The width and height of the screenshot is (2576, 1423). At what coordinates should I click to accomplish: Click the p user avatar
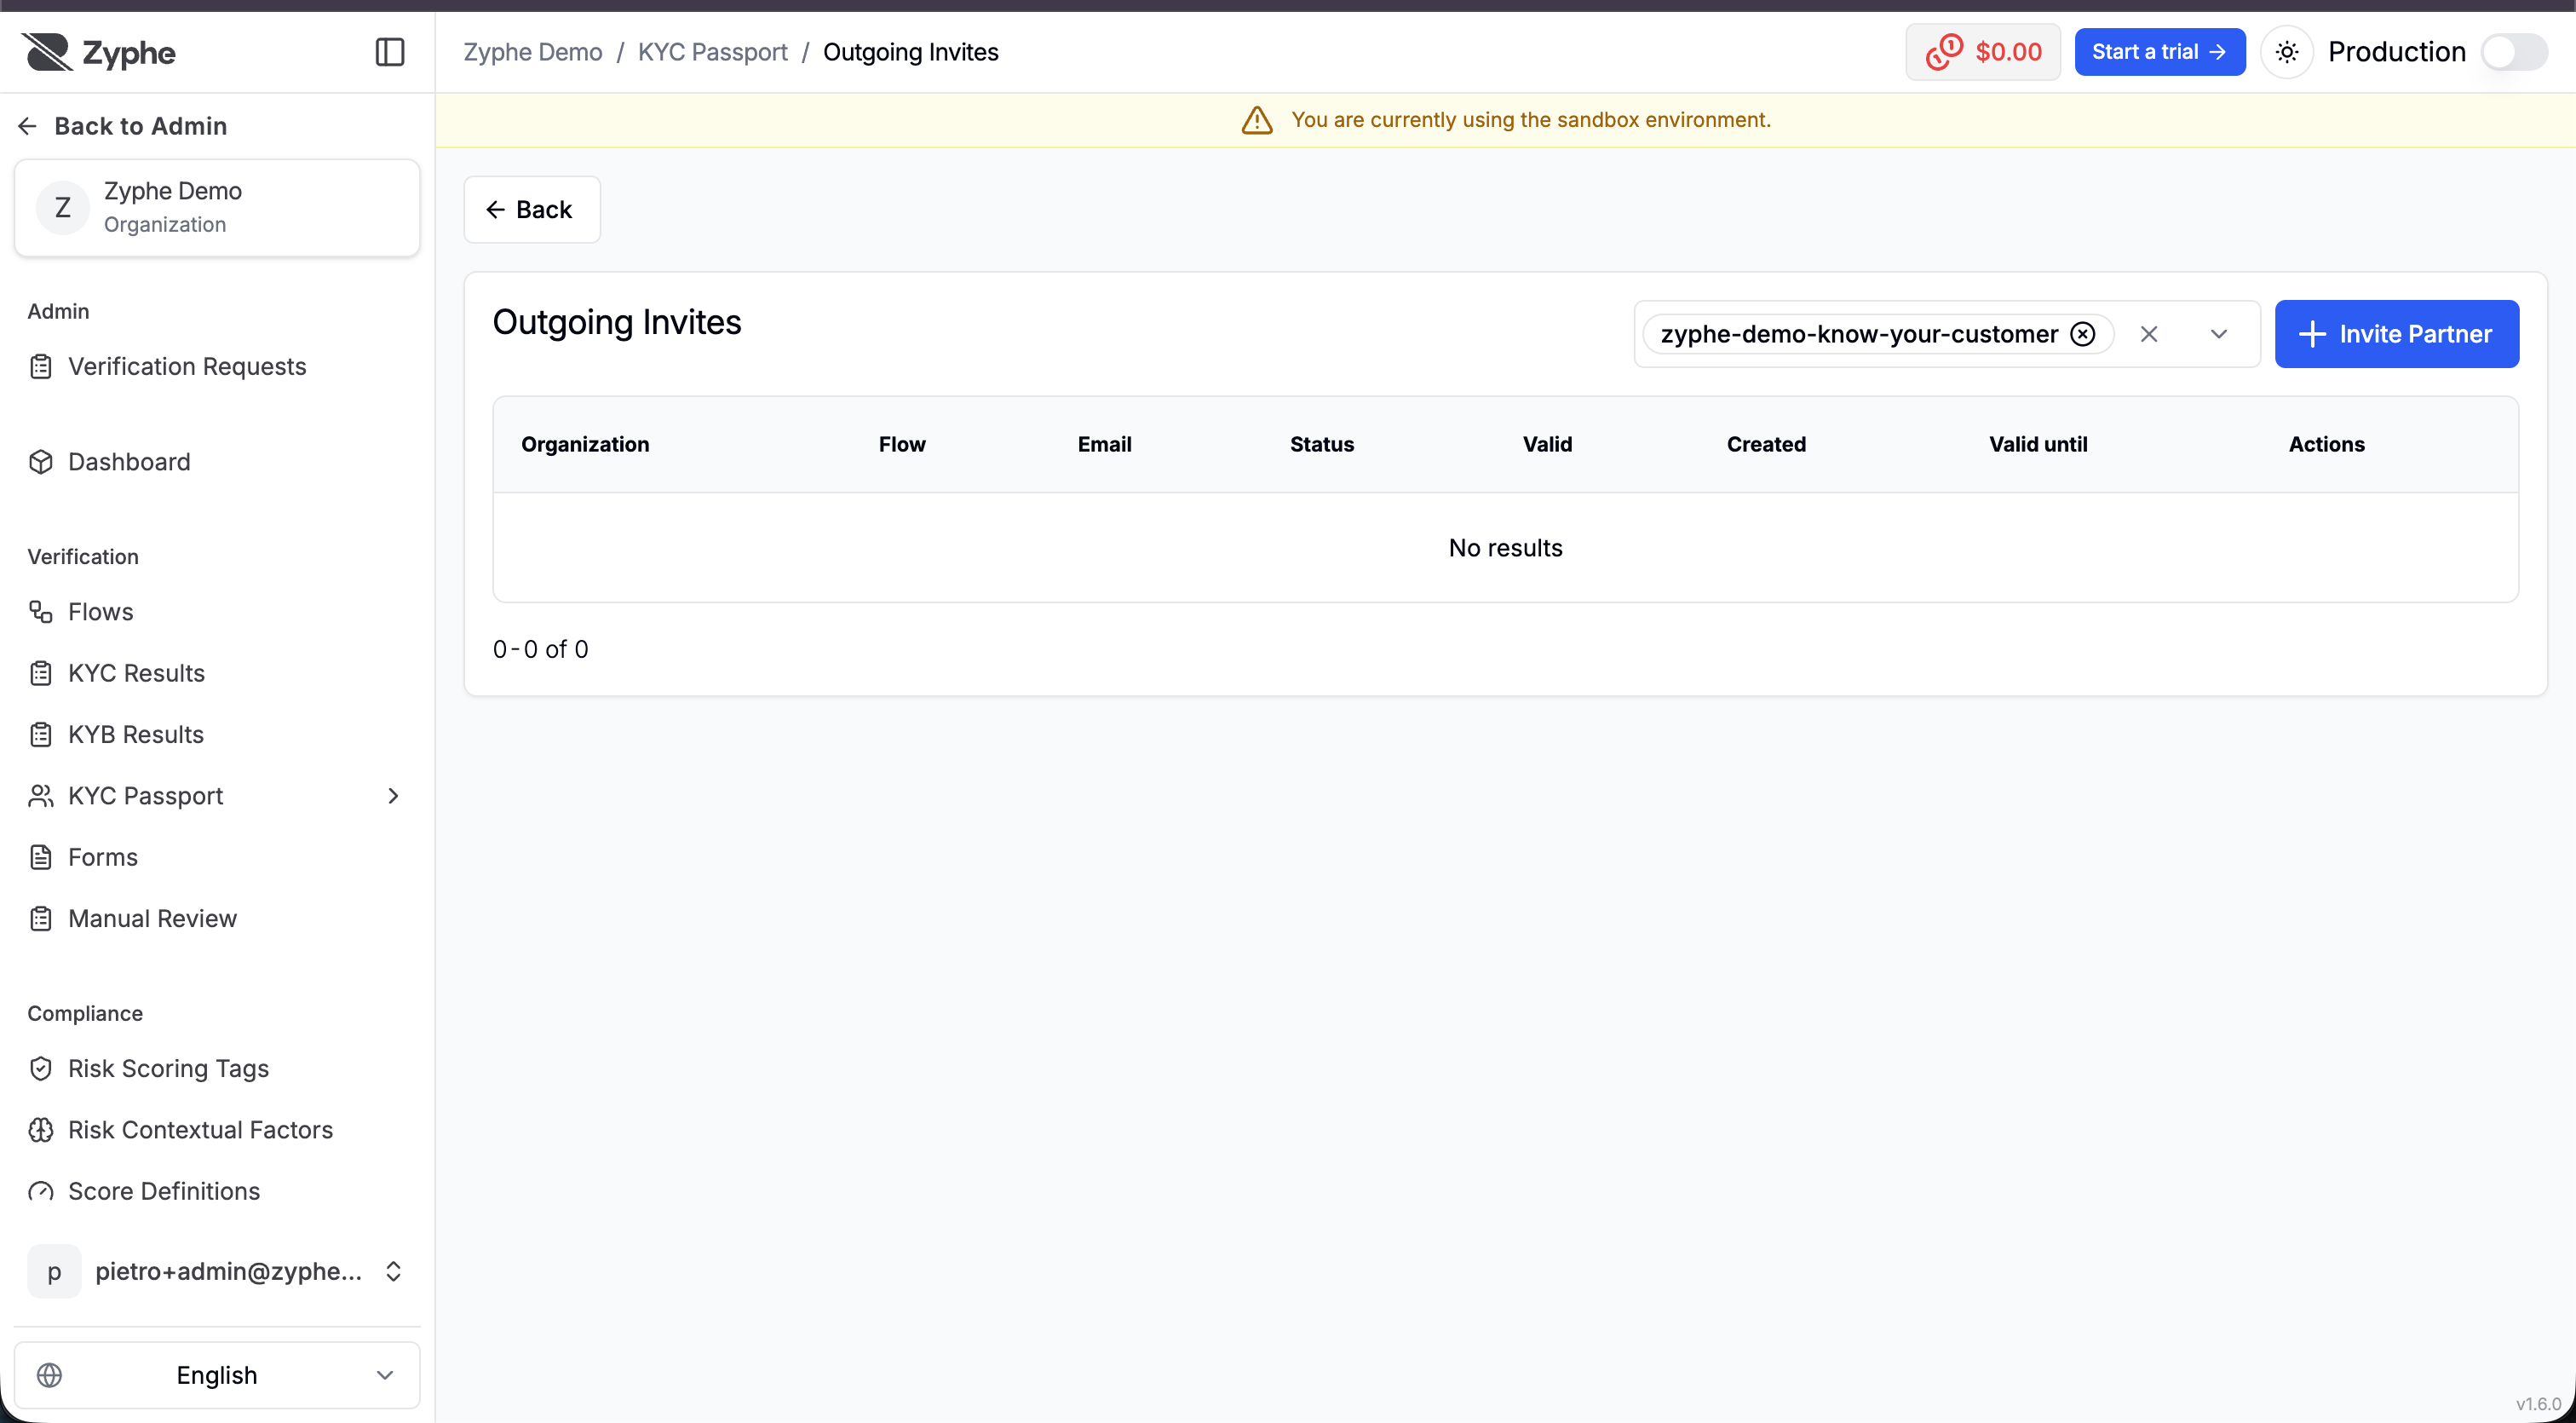54,1272
